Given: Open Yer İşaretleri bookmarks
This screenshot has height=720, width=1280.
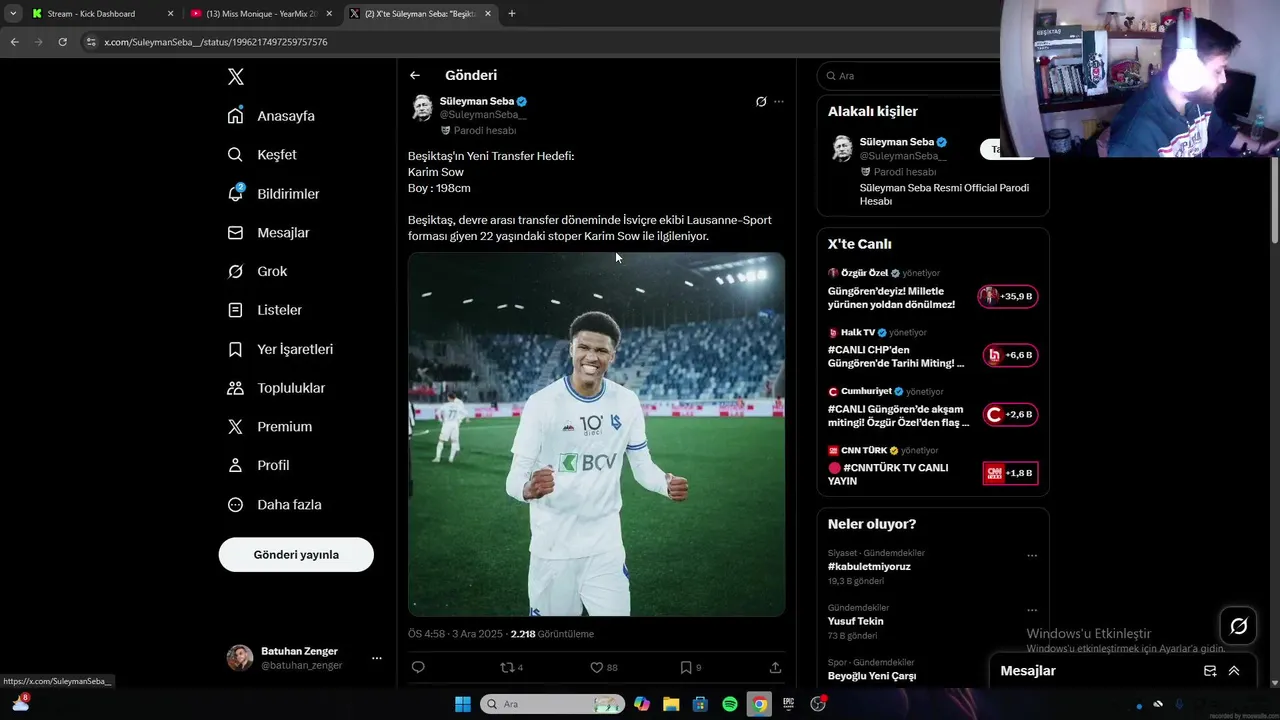Looking at the screenshot, I should tap(280, 349).
